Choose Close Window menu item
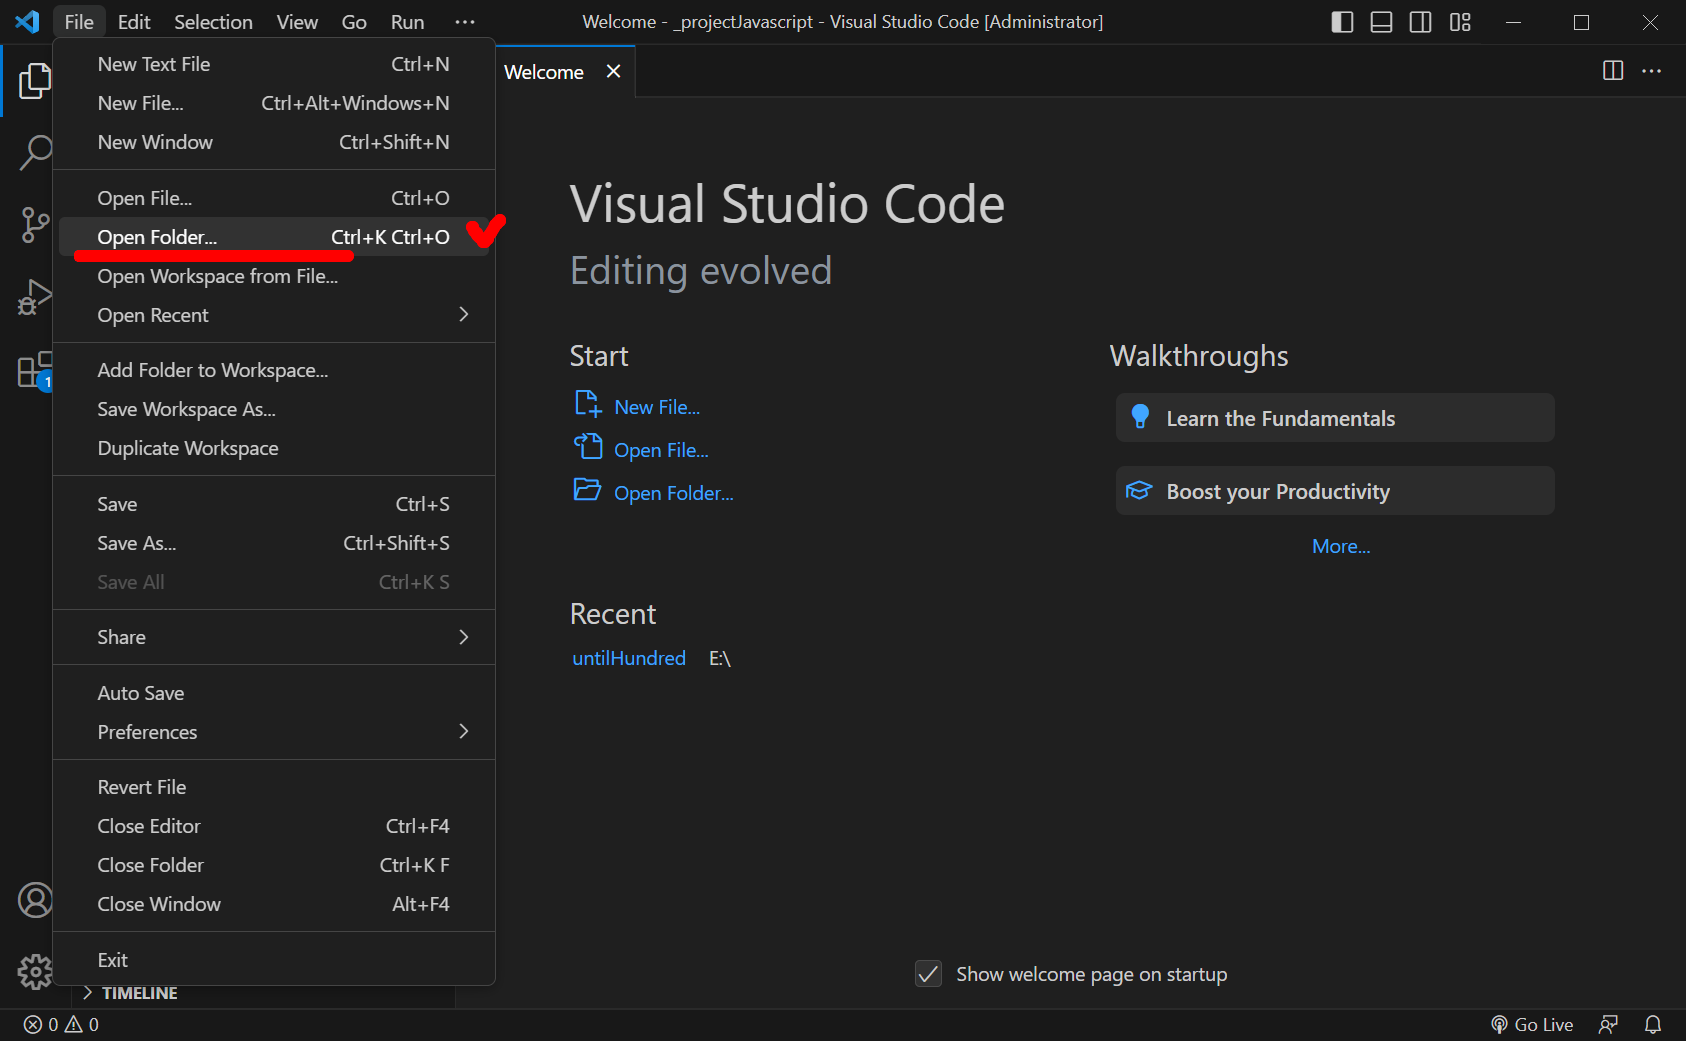Image resolution: width=1686 pixels, height=1041 pixels. coord(274,904)
